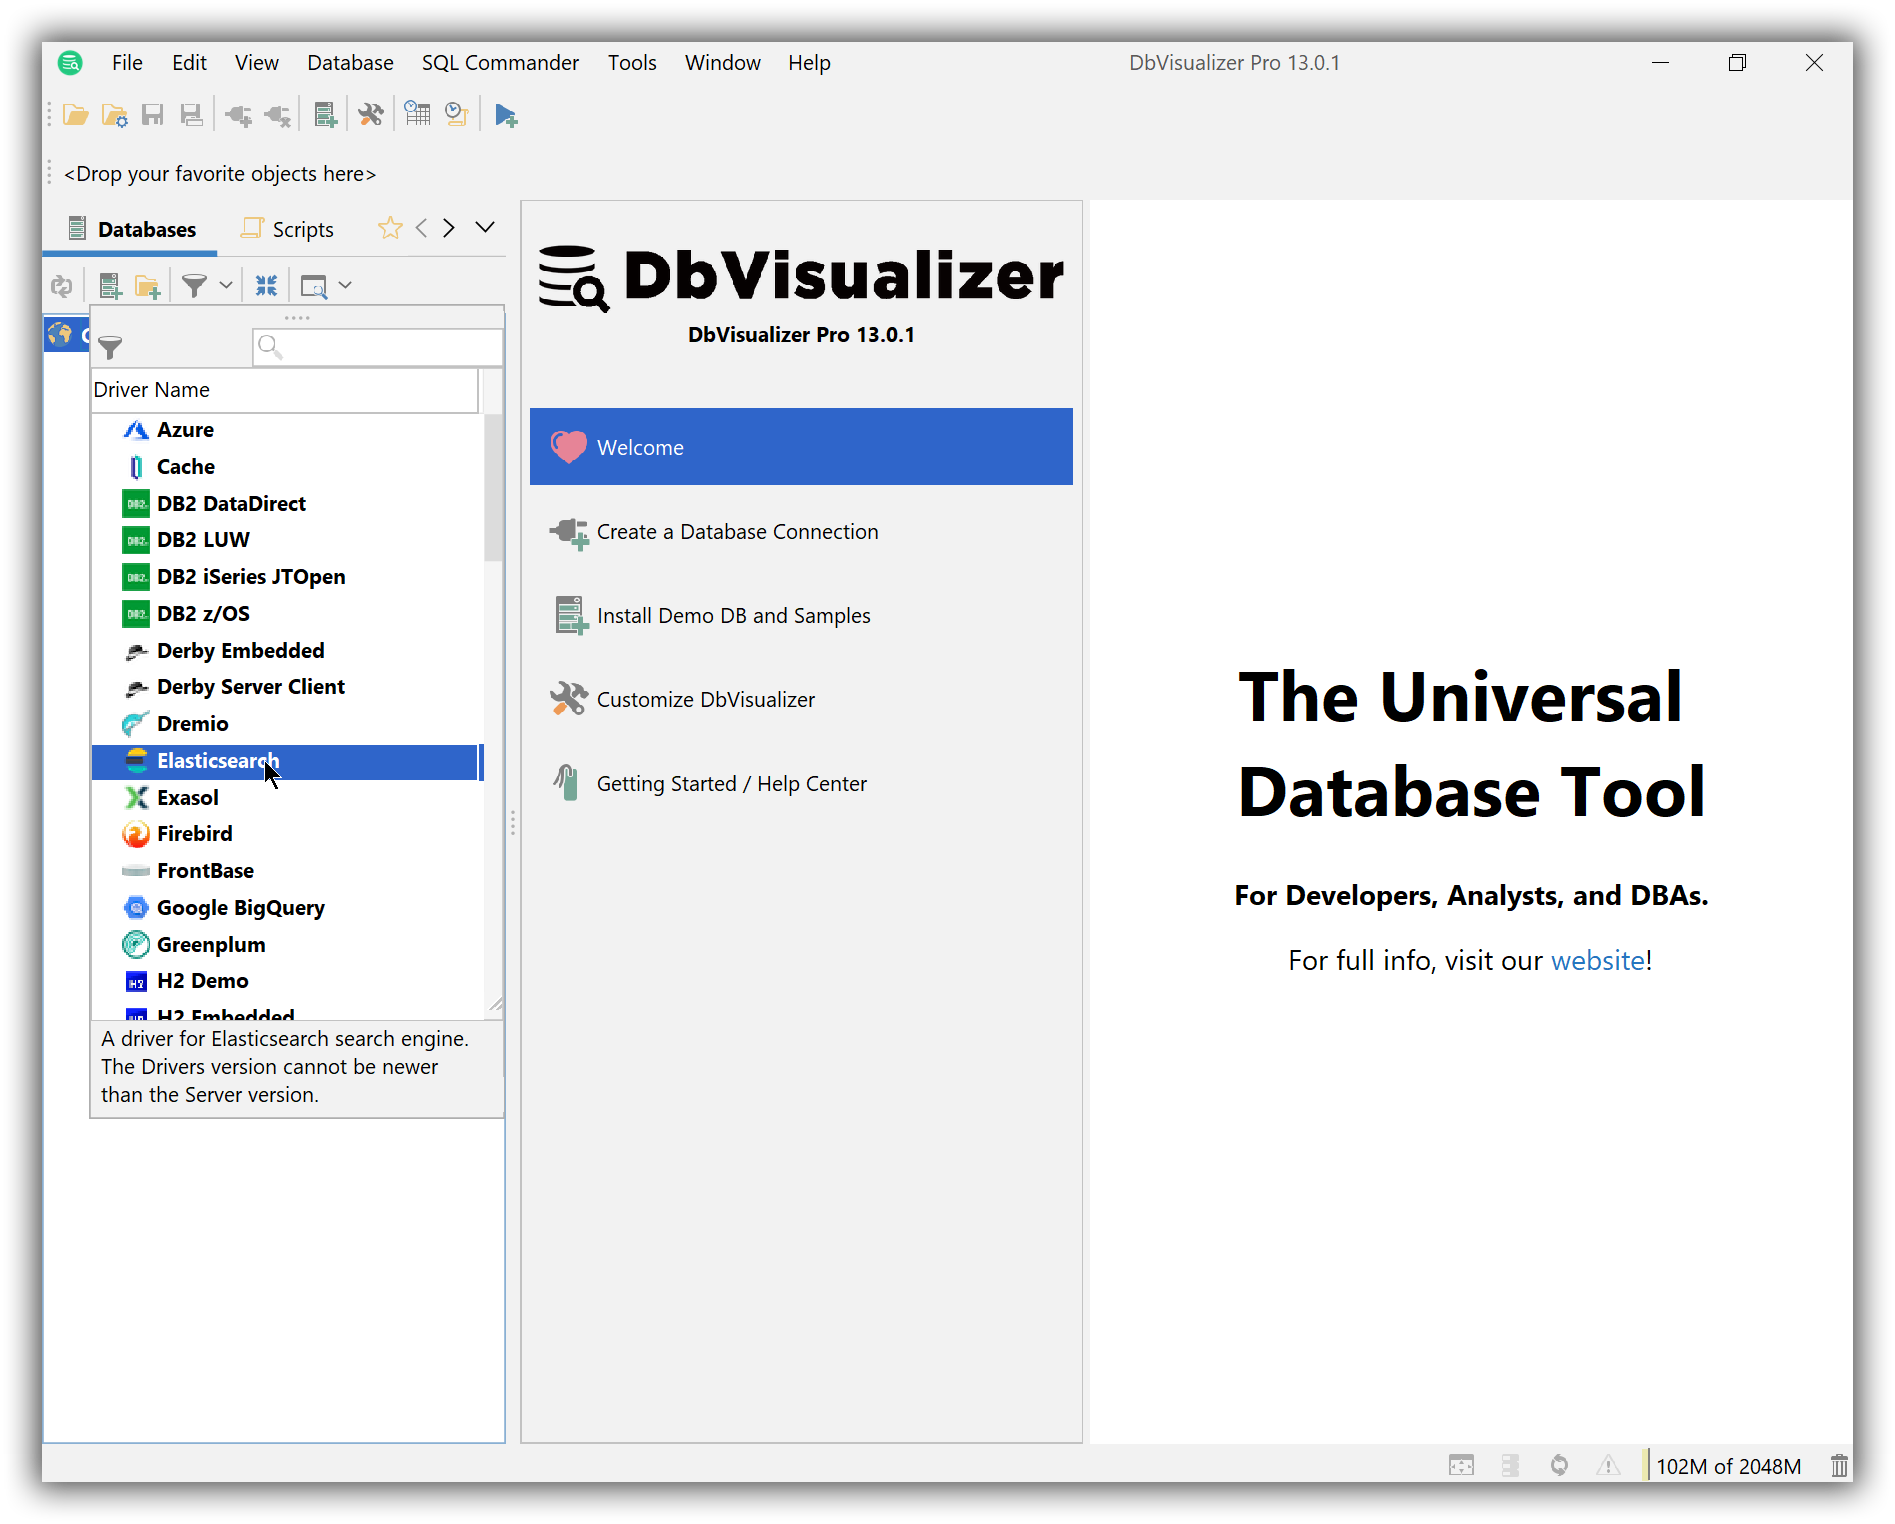Open the SQL Commander menu
Image resolution: width=1895 pixels, height=1524 pixels.
point(500,63)
